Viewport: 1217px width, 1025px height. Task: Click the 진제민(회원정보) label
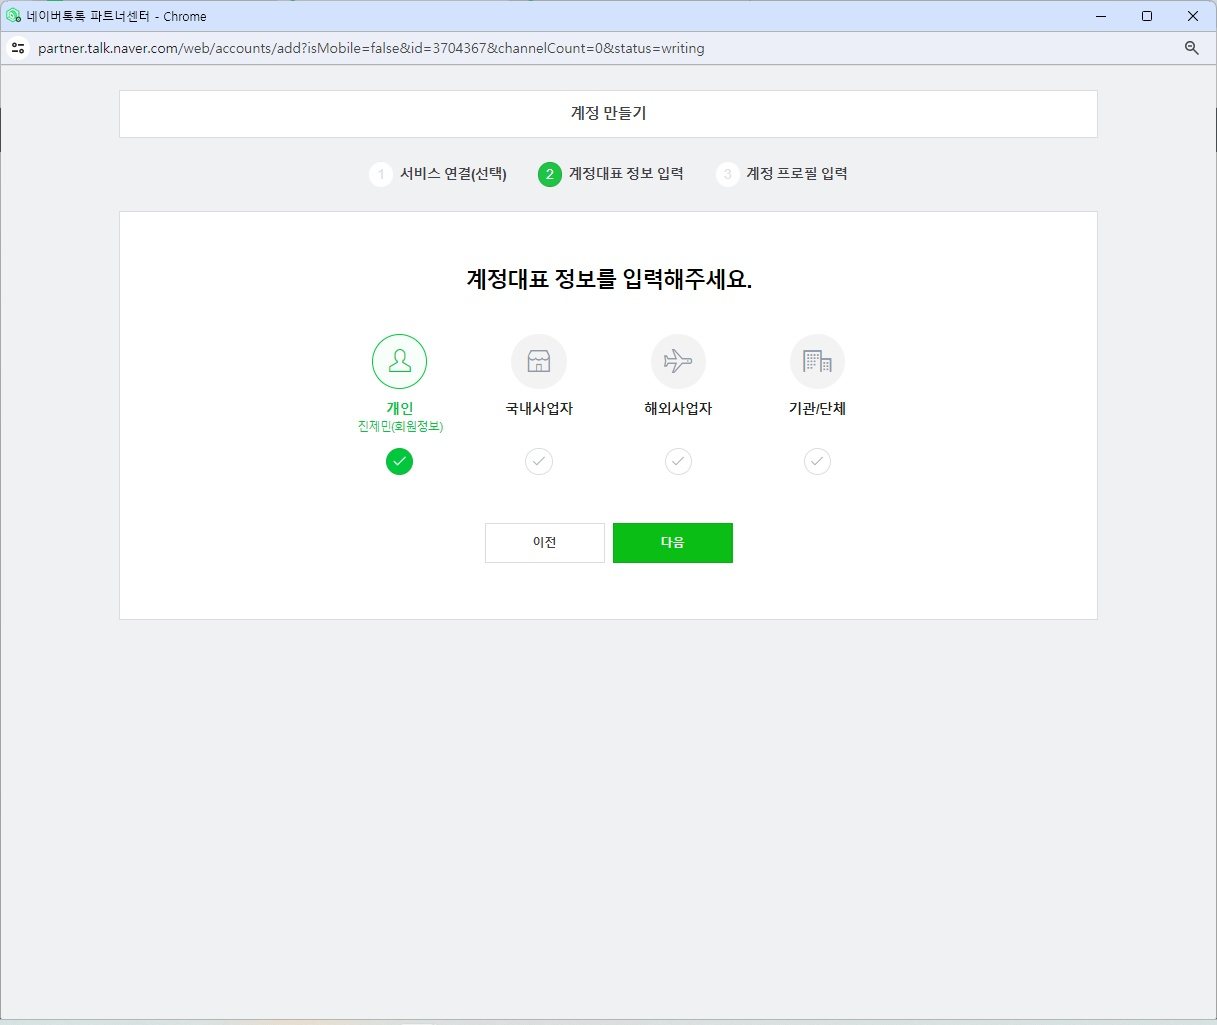tap(399, 425)
